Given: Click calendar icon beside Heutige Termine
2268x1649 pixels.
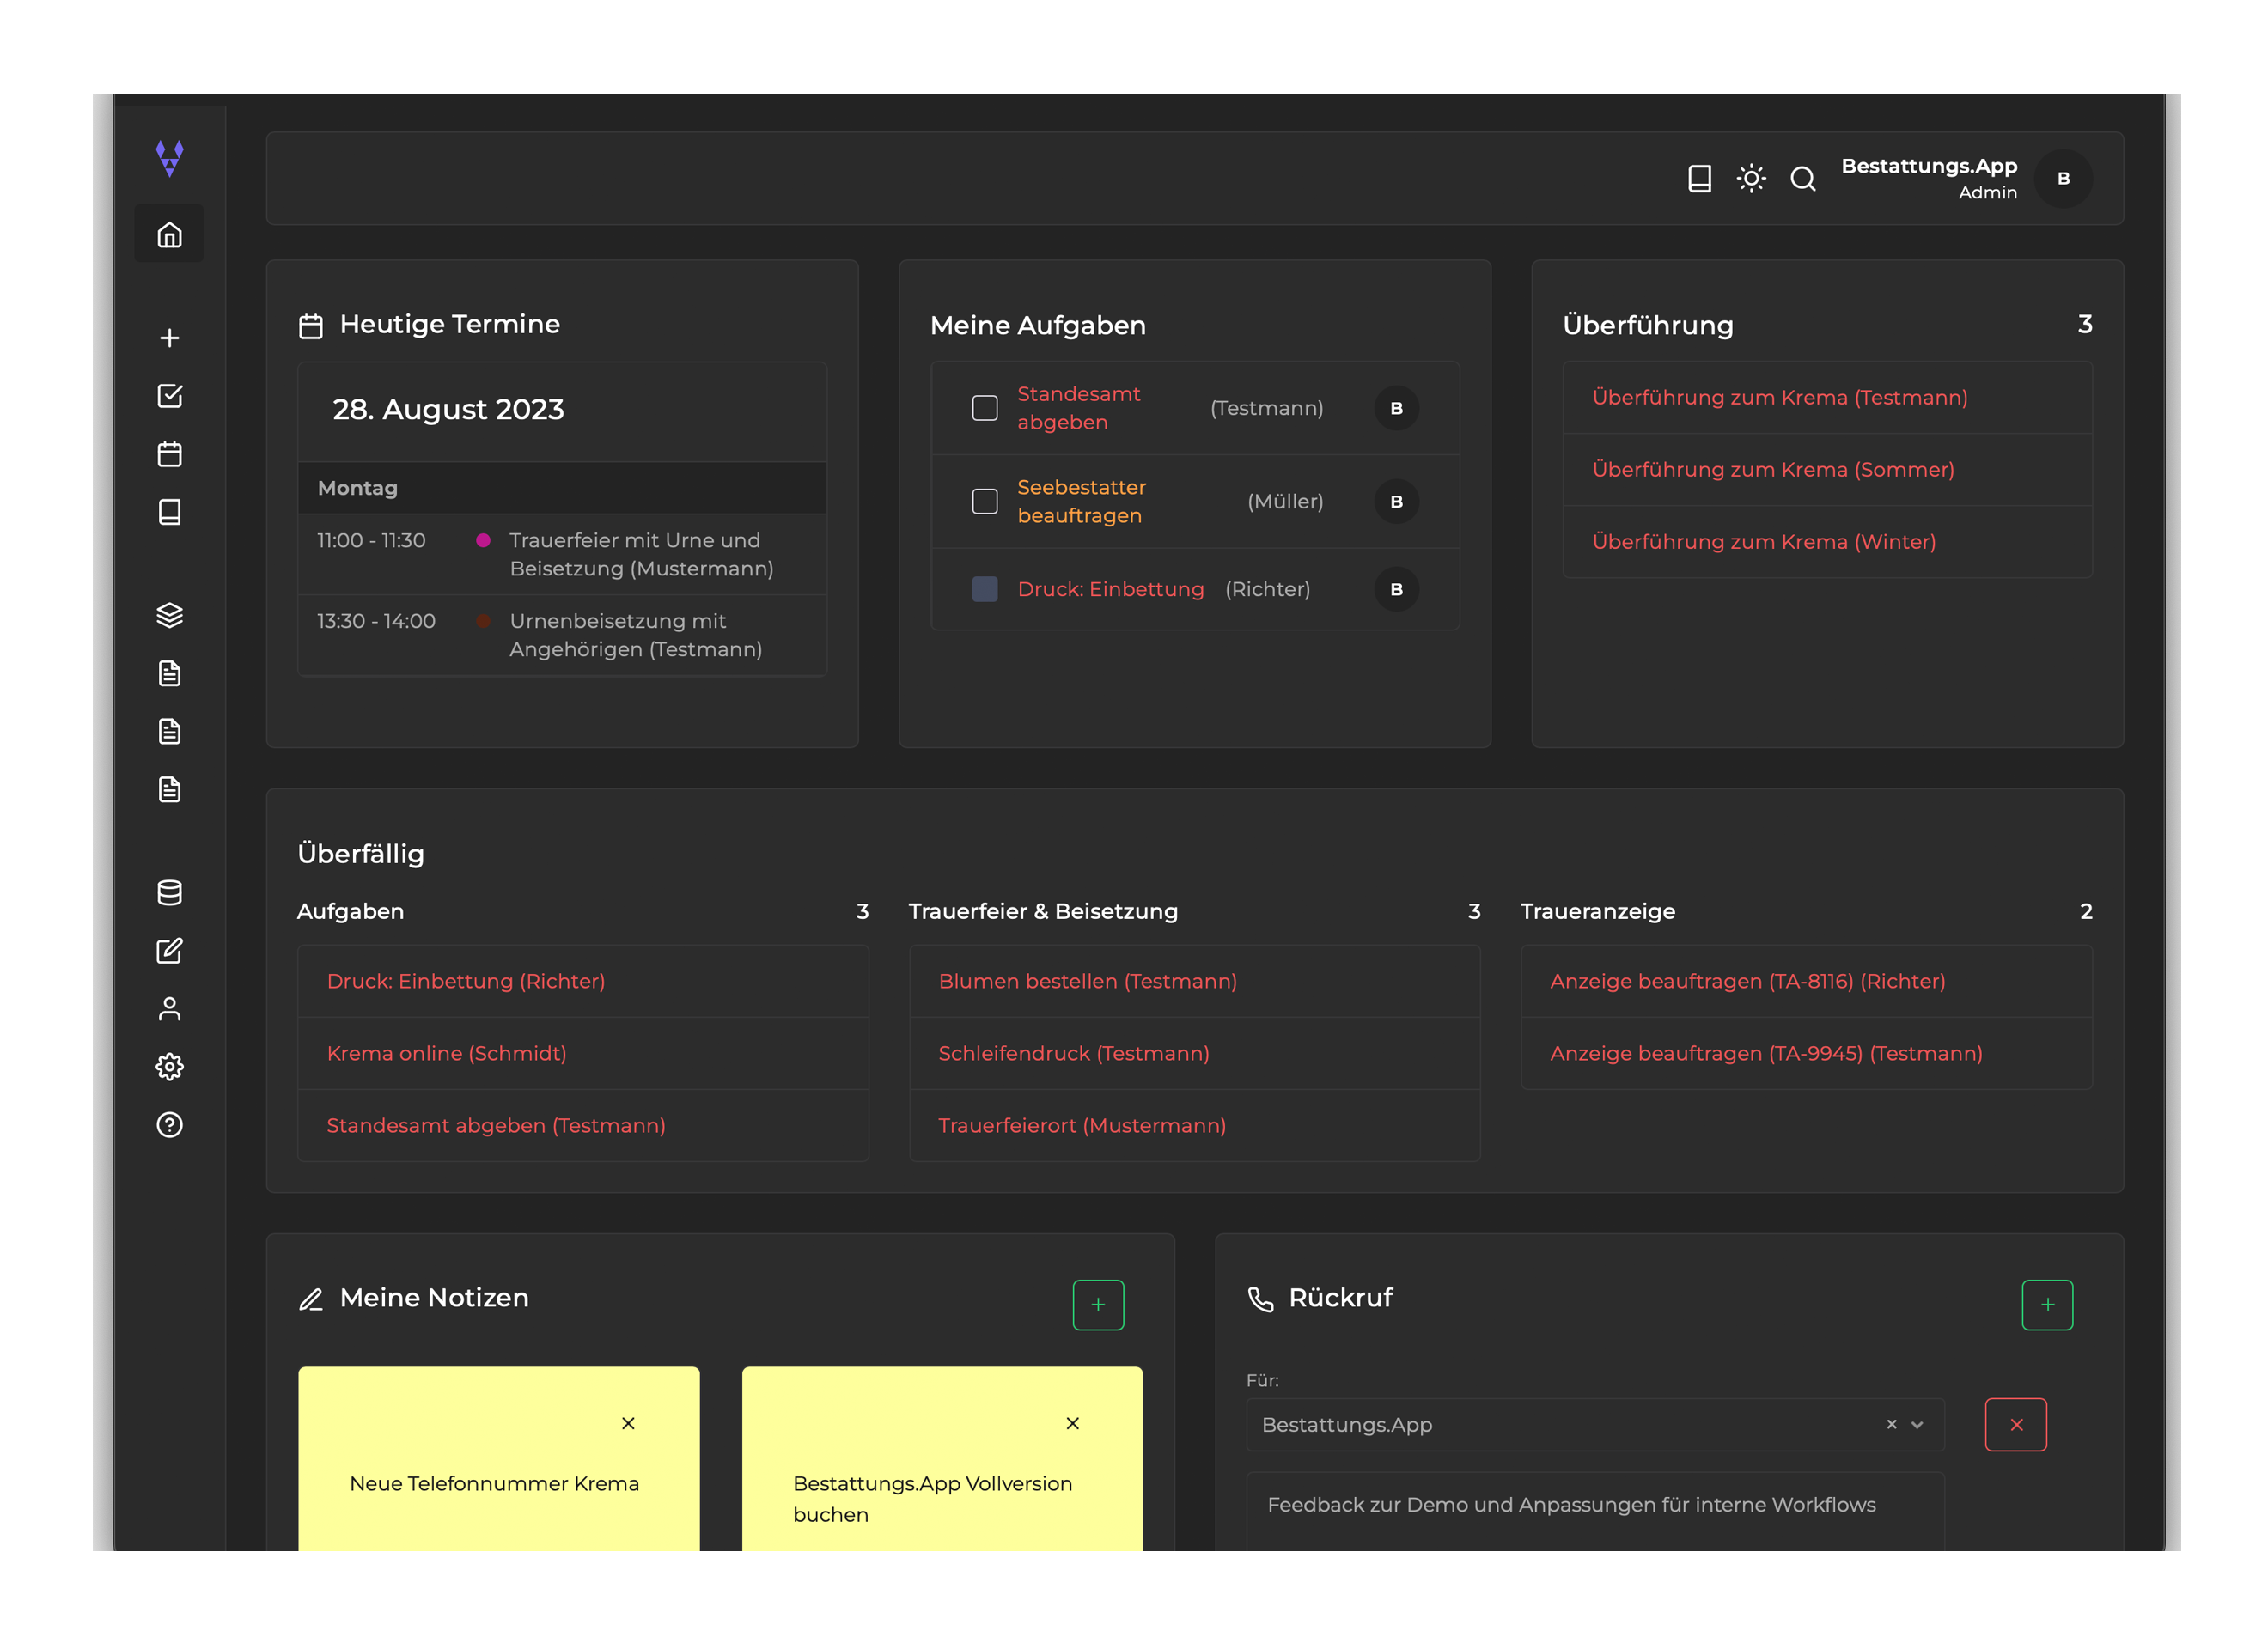Looking at the screenshot, I should [311, 326].
